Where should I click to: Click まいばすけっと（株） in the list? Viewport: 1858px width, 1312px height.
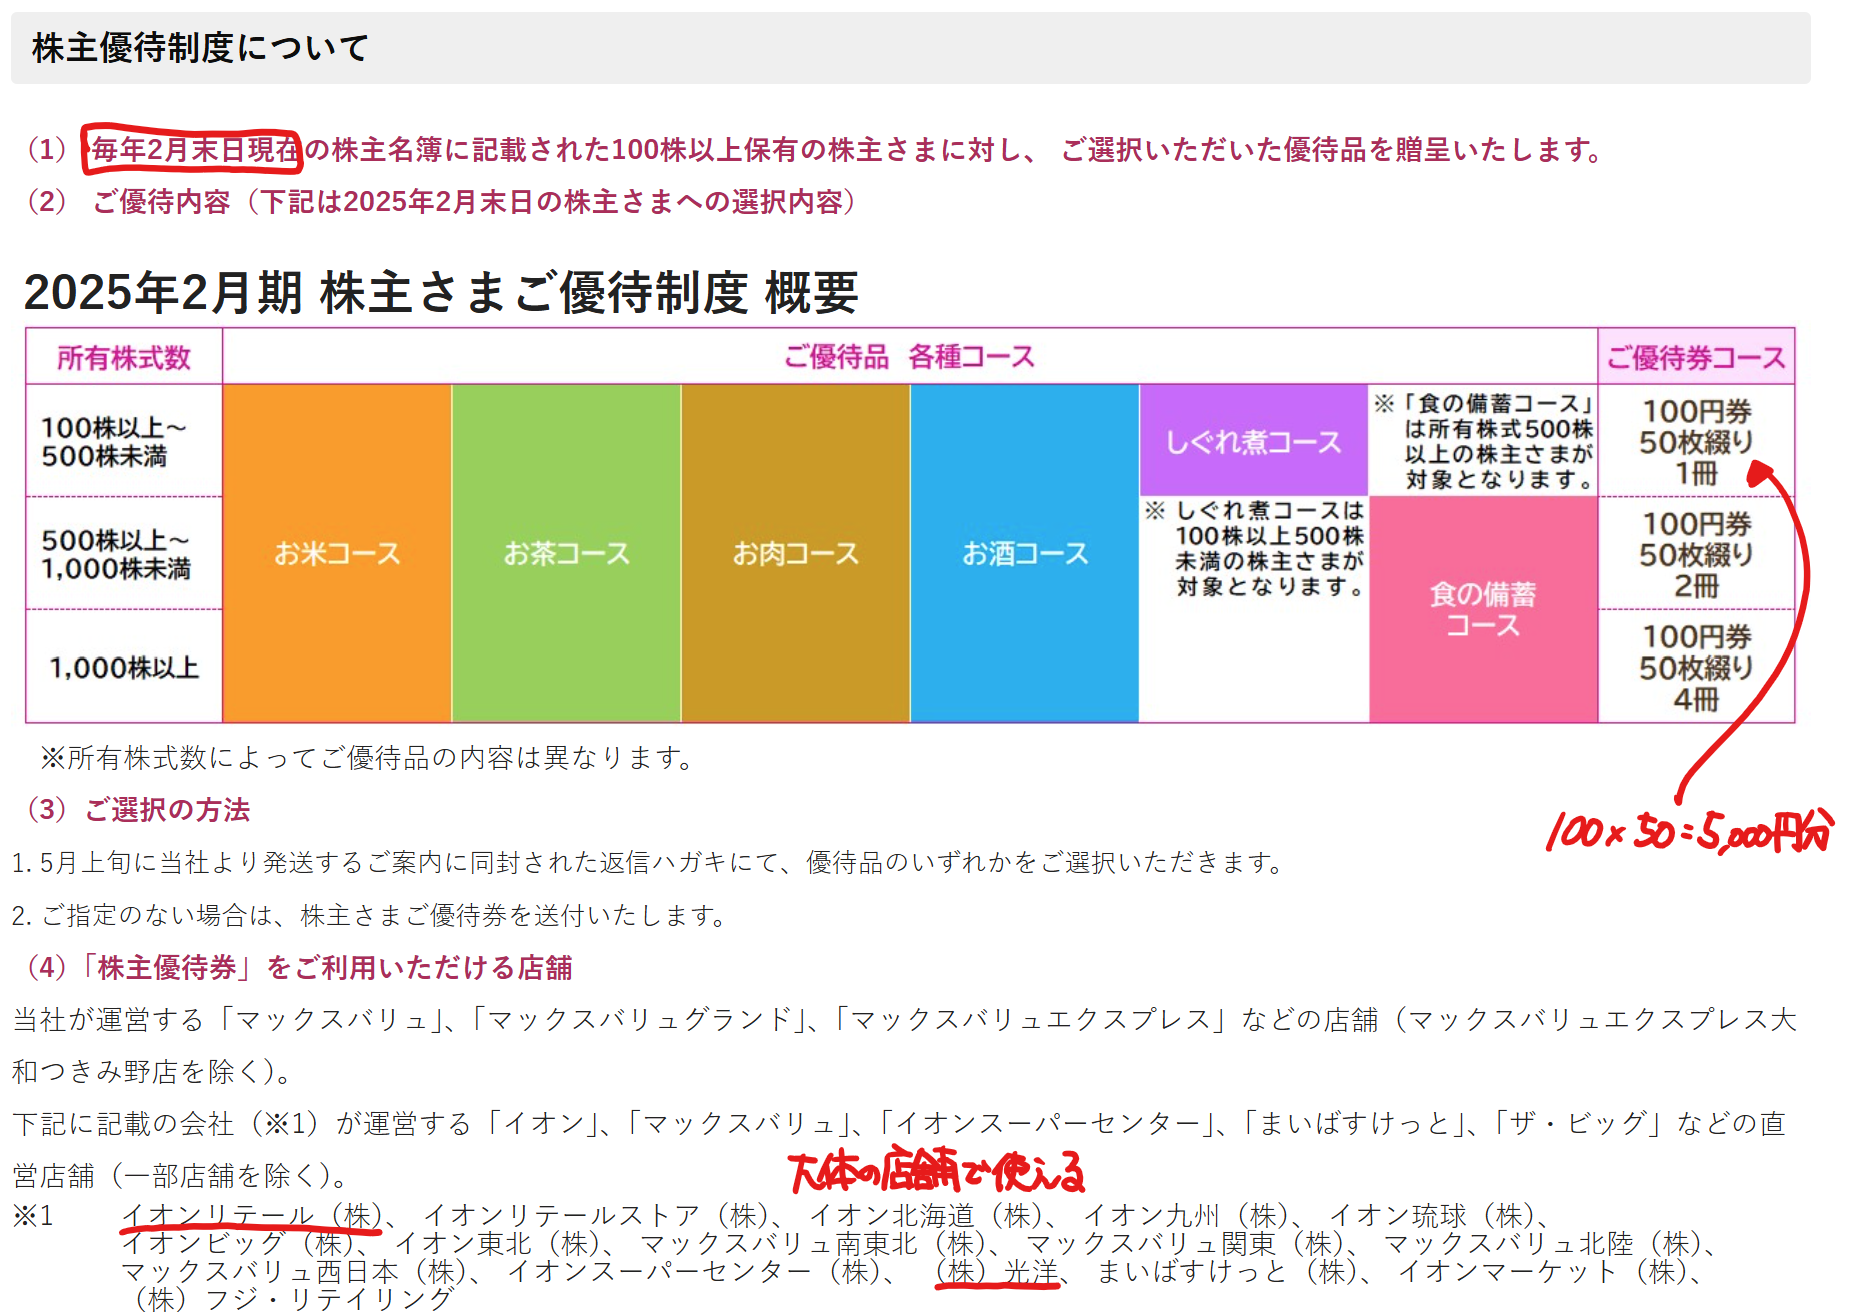point(1228,1271)
